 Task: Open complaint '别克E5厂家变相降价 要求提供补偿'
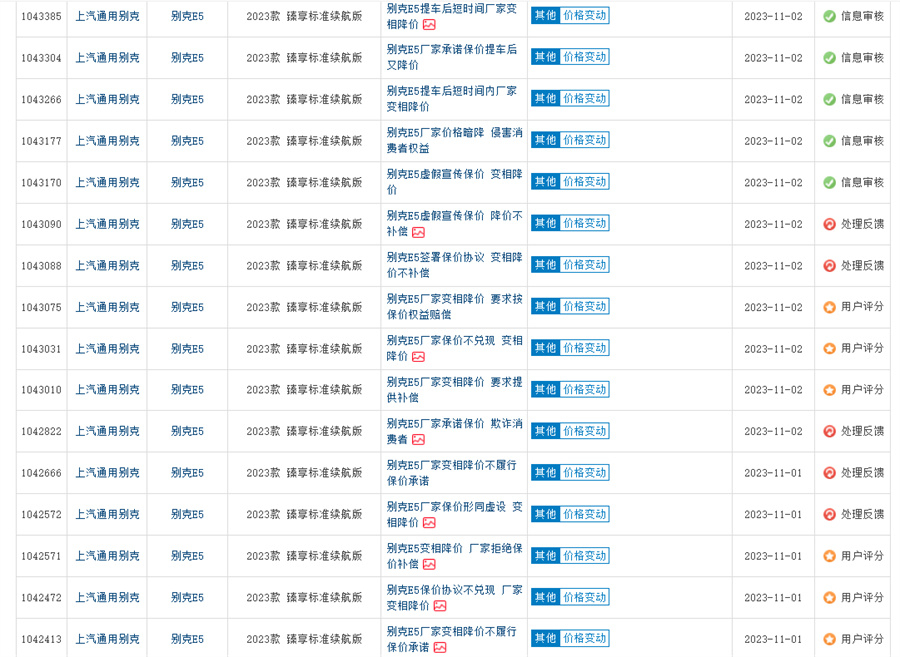(x=455, y=390)
